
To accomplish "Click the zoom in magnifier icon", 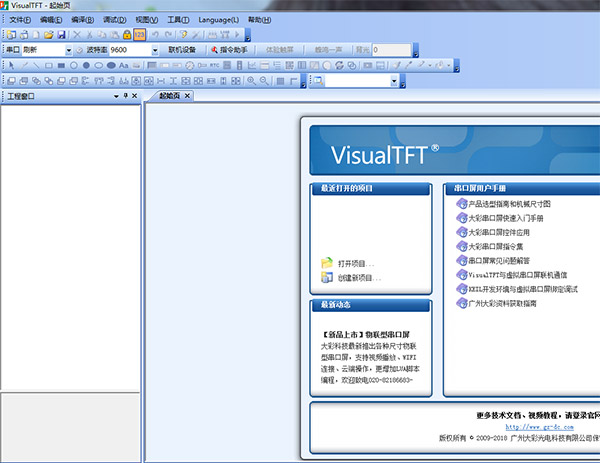I will pyautogui.click(x=251, y=81).
